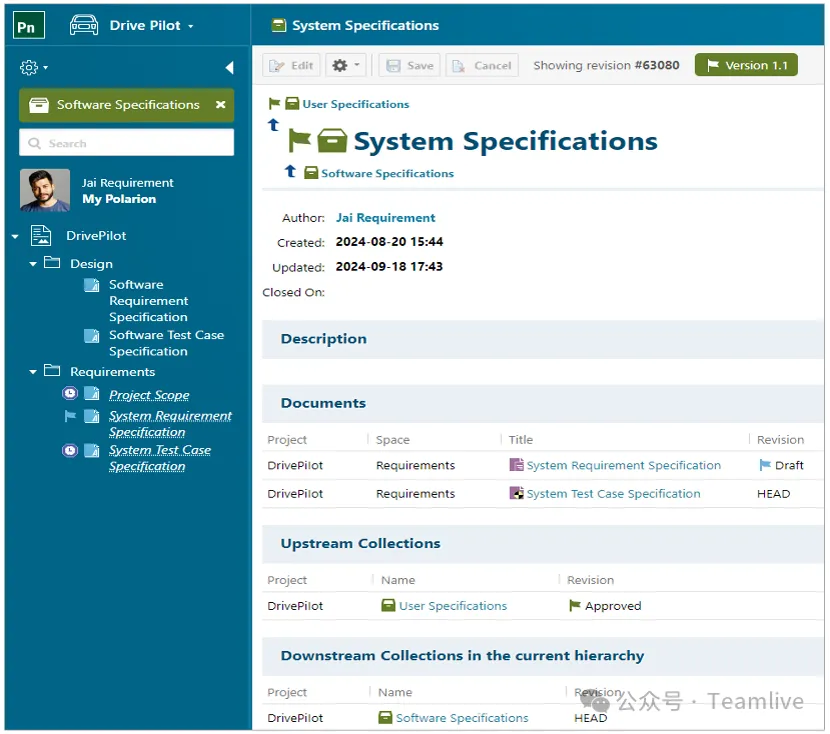Open the sidebar settings gear menu

34,67
